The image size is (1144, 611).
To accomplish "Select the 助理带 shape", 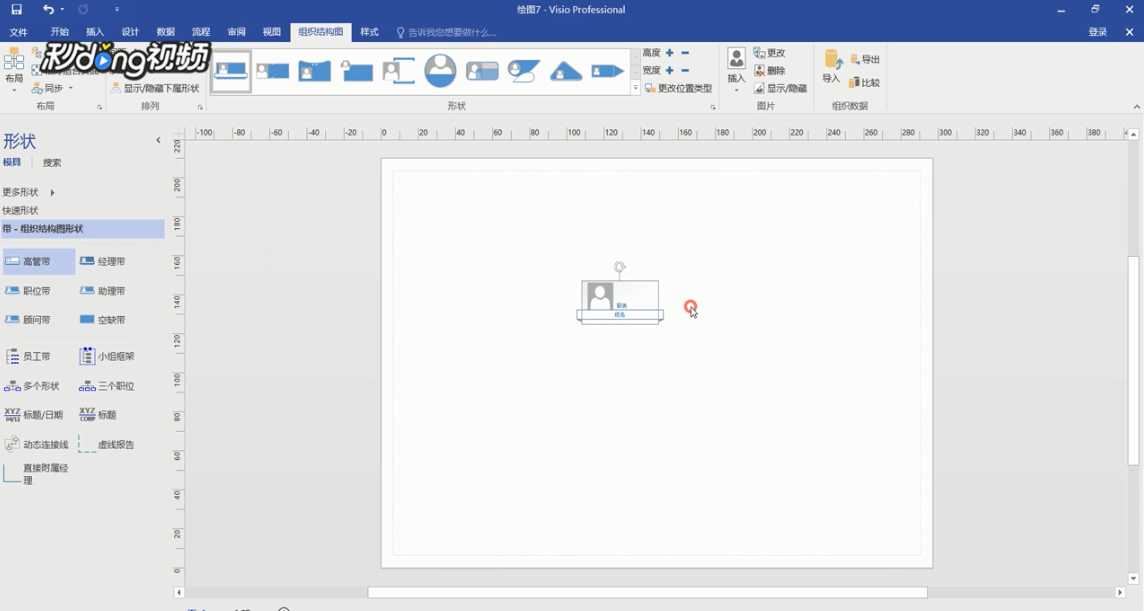I will tap(103, 291).
